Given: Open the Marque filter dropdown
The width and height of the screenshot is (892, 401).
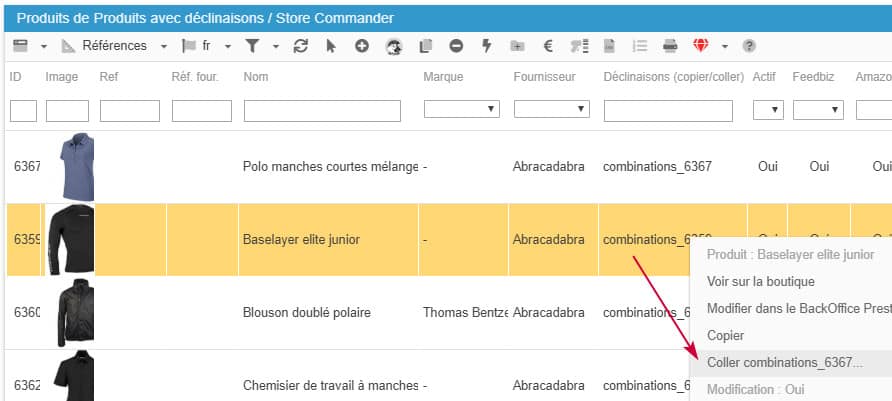Looking at the screenshot, I should click(462, 109).
